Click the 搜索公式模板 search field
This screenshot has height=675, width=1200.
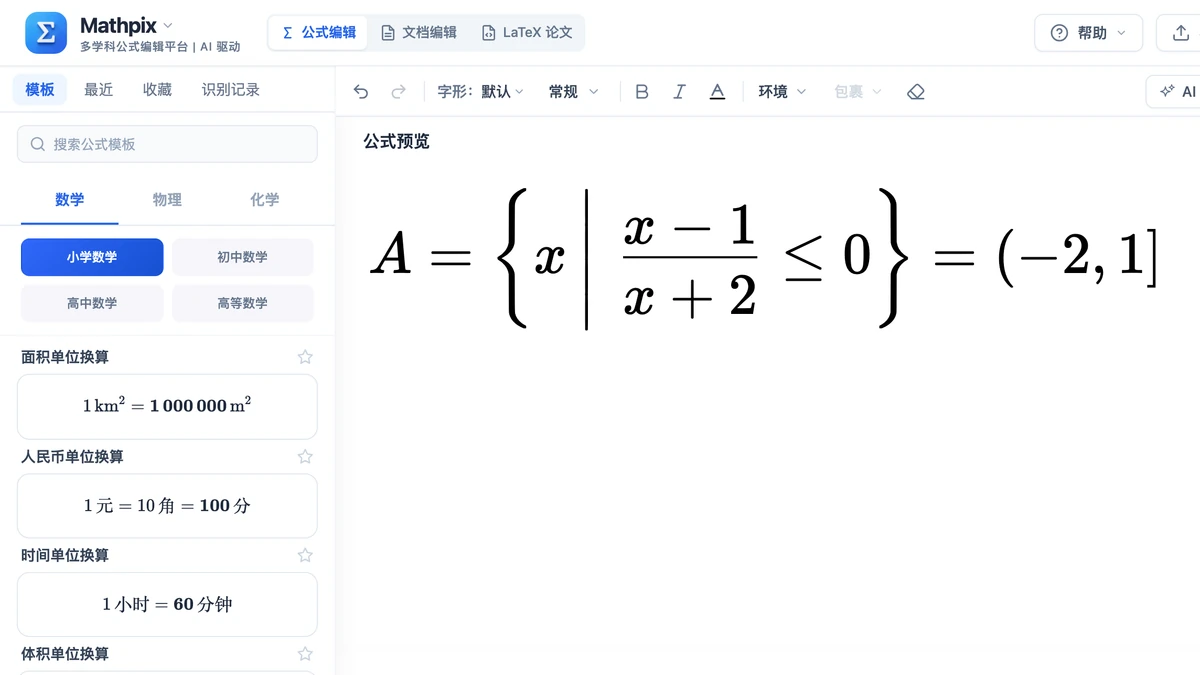point(167,144)
